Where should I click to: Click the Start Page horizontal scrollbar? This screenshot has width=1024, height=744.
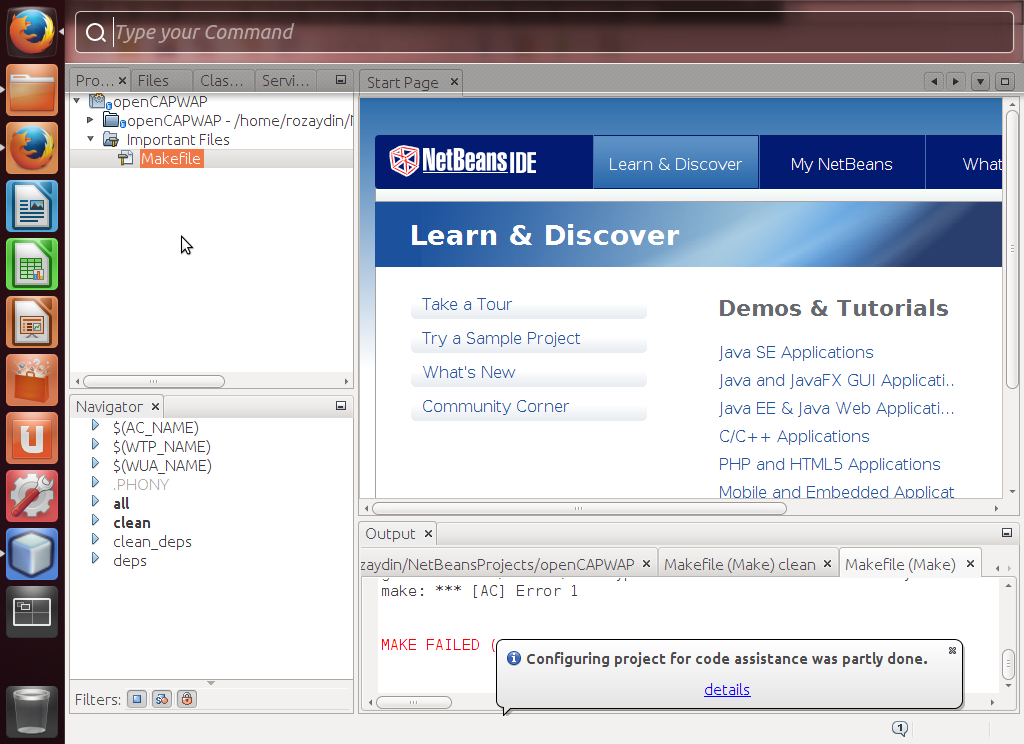pyautogui.click(x=579, y=508)
